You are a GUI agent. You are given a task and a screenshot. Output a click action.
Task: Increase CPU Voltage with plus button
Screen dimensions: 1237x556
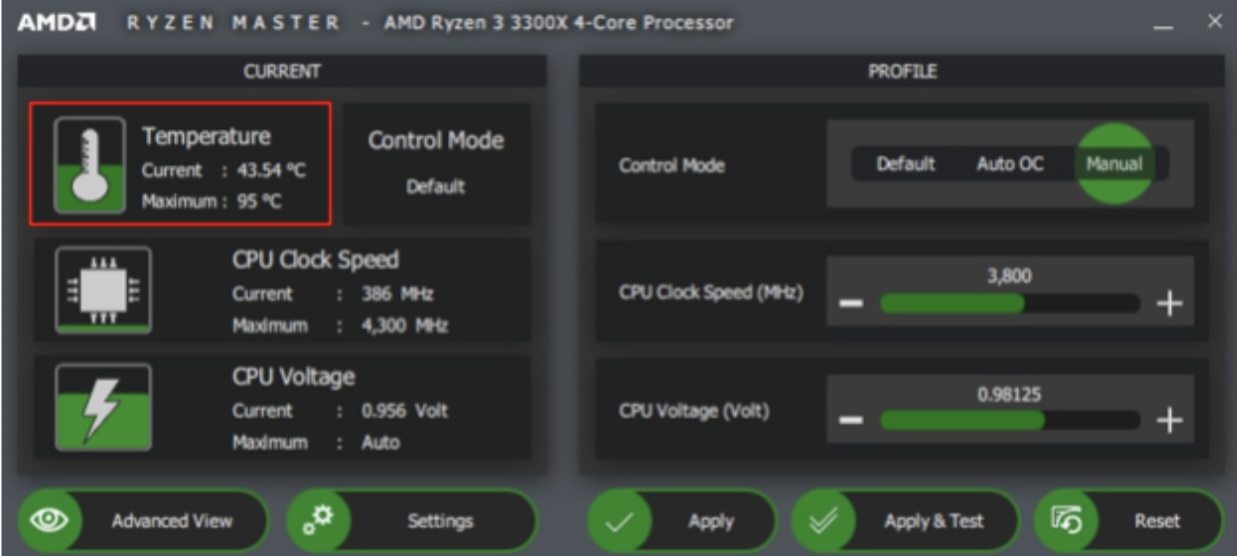click(x=1168, y=421)
